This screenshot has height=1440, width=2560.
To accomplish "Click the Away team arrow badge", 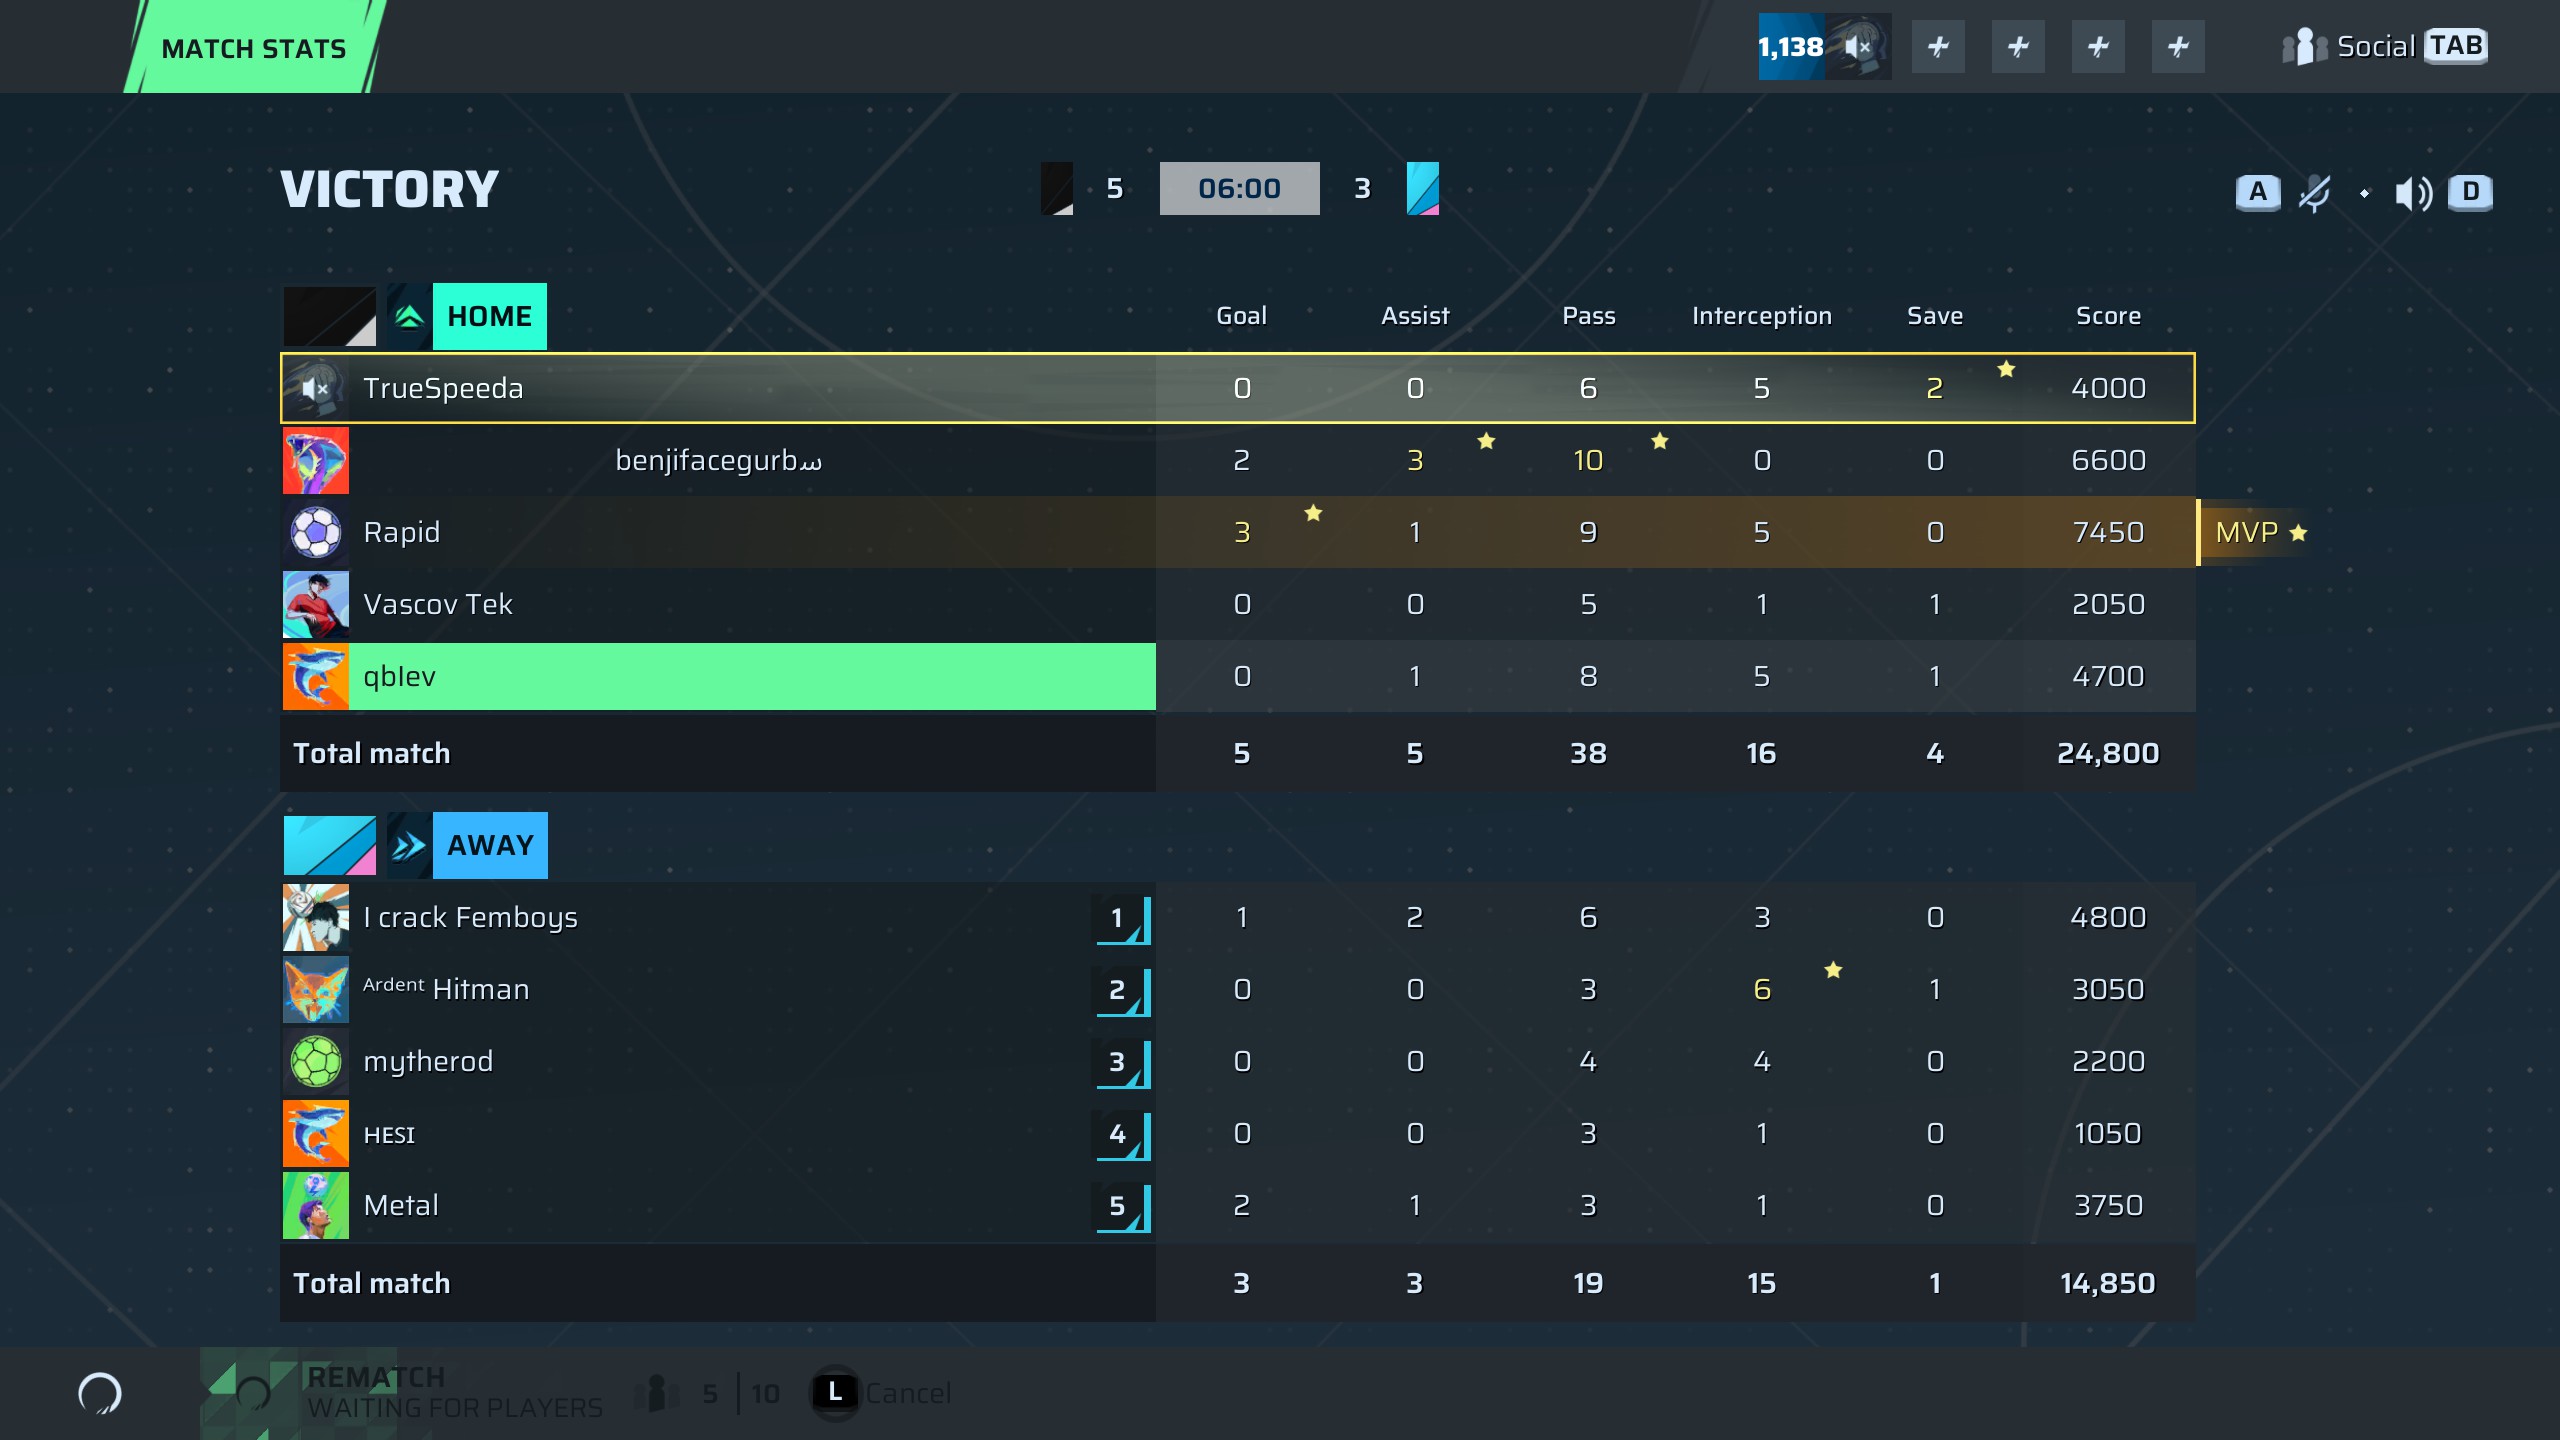I will (x=409, y=846).
